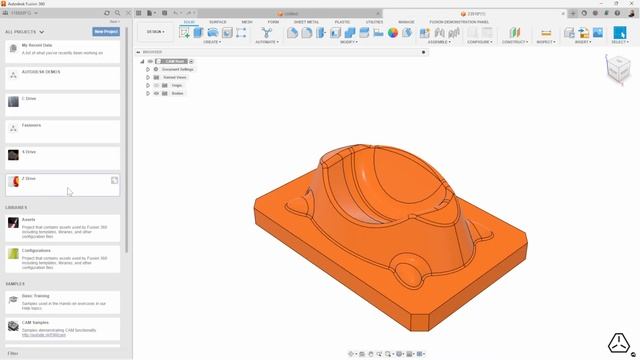Viewport: 640px width, 360px height.
Task: Expand the Named Views node
Action: (148, 77)
